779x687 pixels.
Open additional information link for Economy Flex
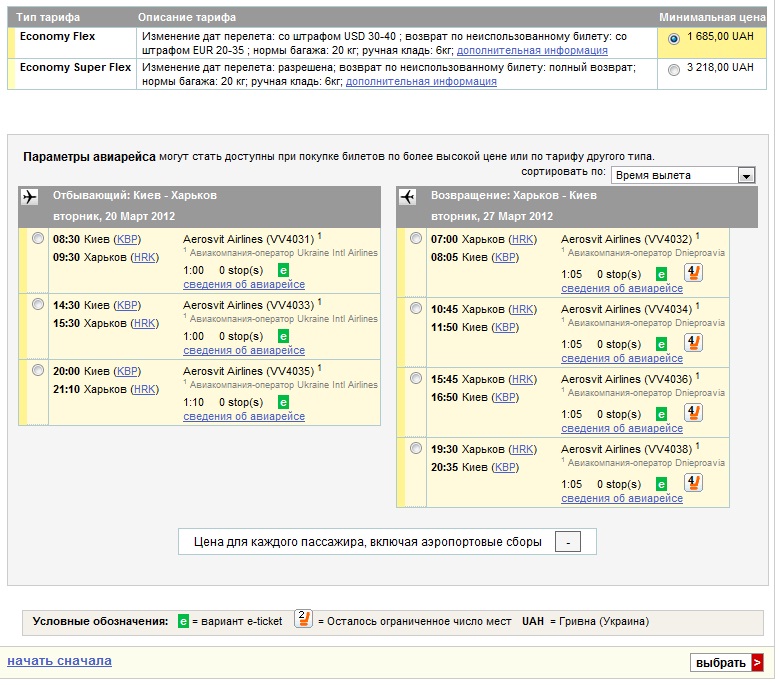pos(532,50)
